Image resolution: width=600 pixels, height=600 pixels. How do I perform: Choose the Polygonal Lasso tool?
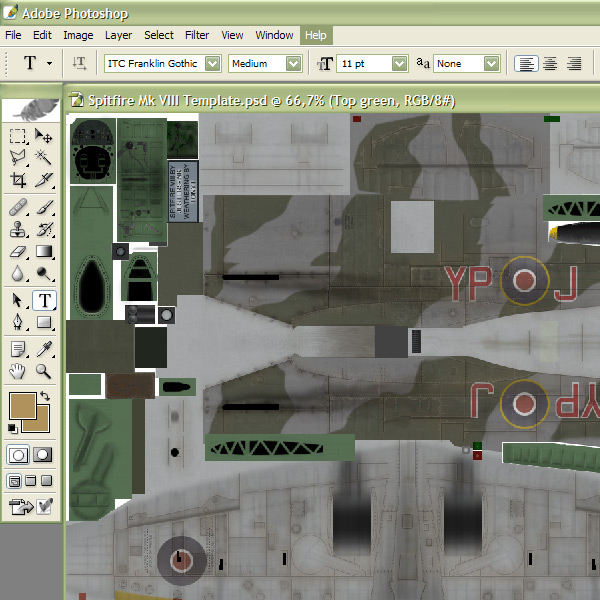coord(18,157)
